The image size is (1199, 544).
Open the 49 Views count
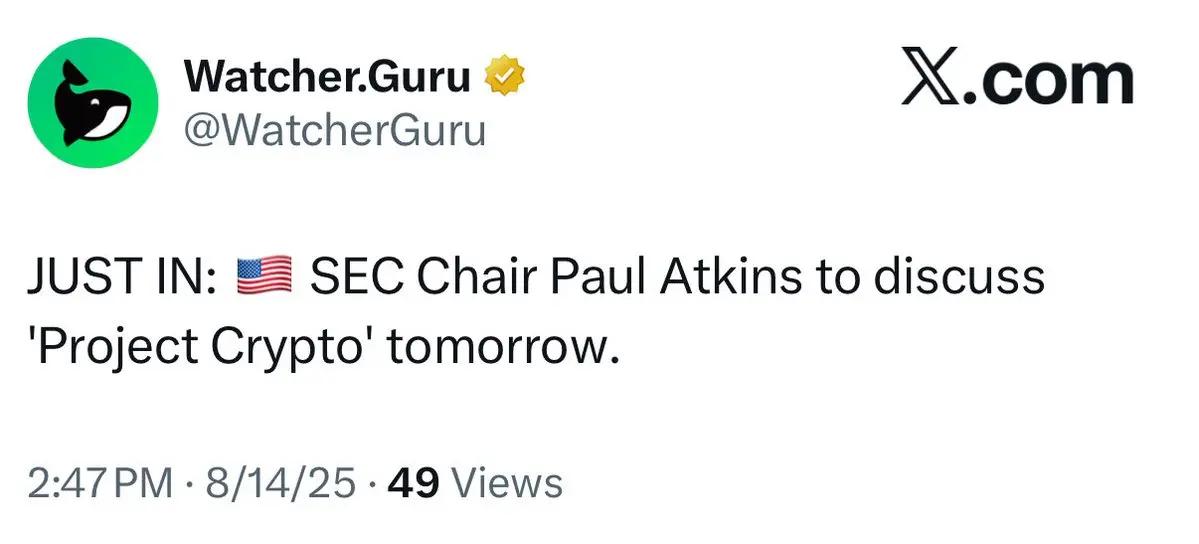point(476,484)
